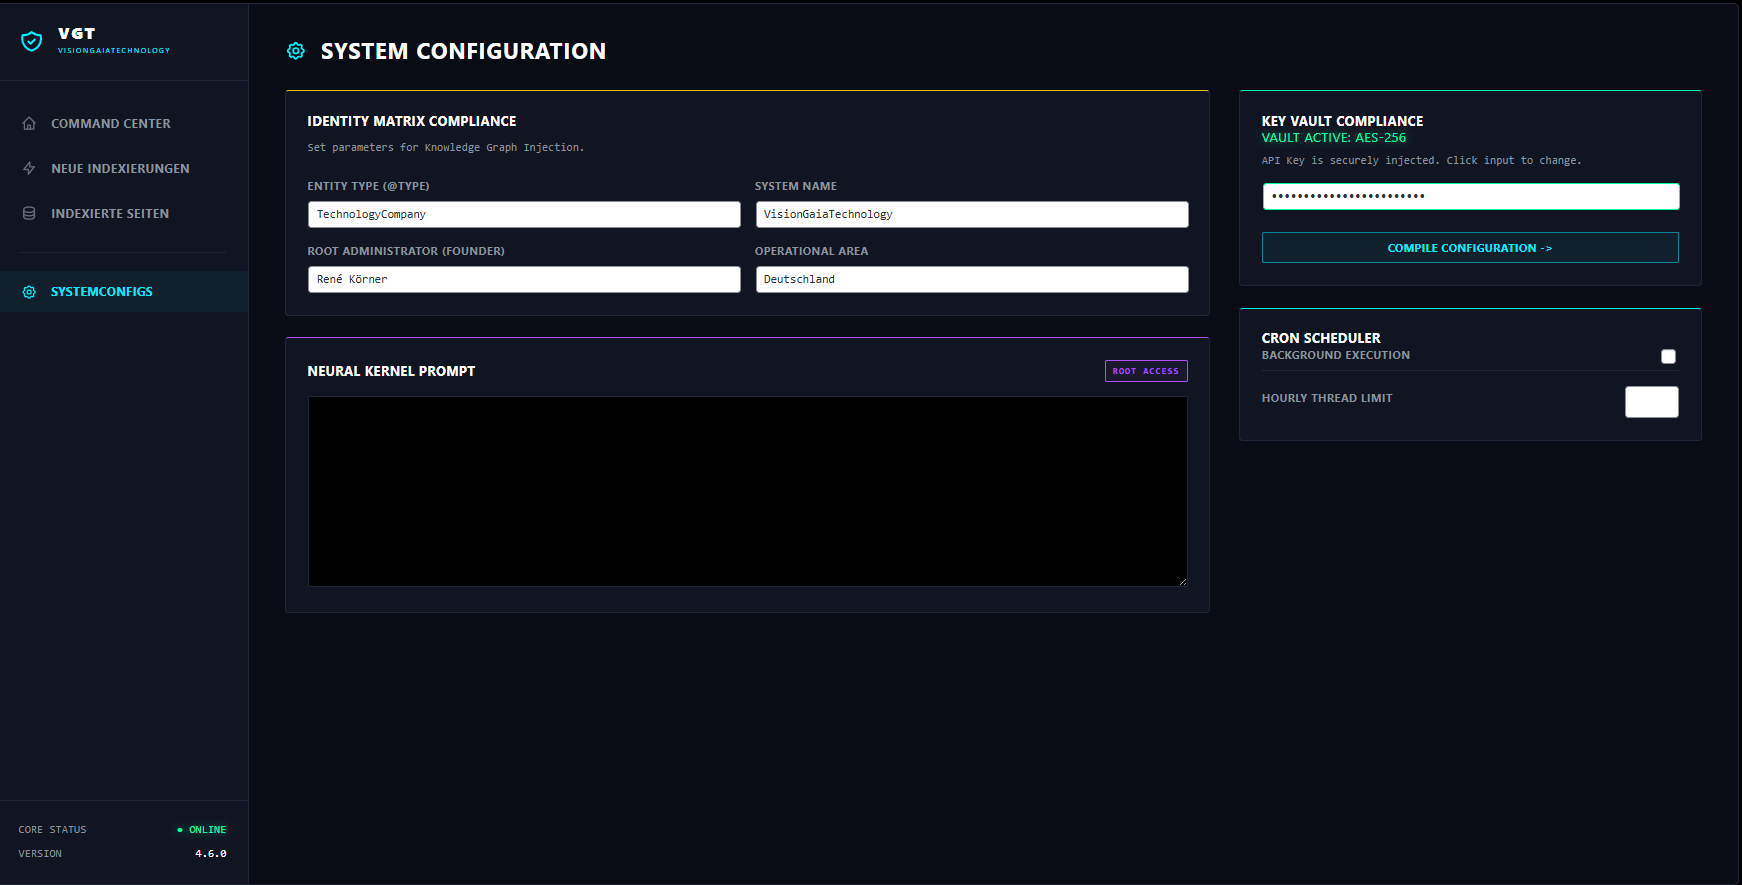The image size is (1742, 885).
Task: Select Systemconfigs menu item
Action: (124, 291)
